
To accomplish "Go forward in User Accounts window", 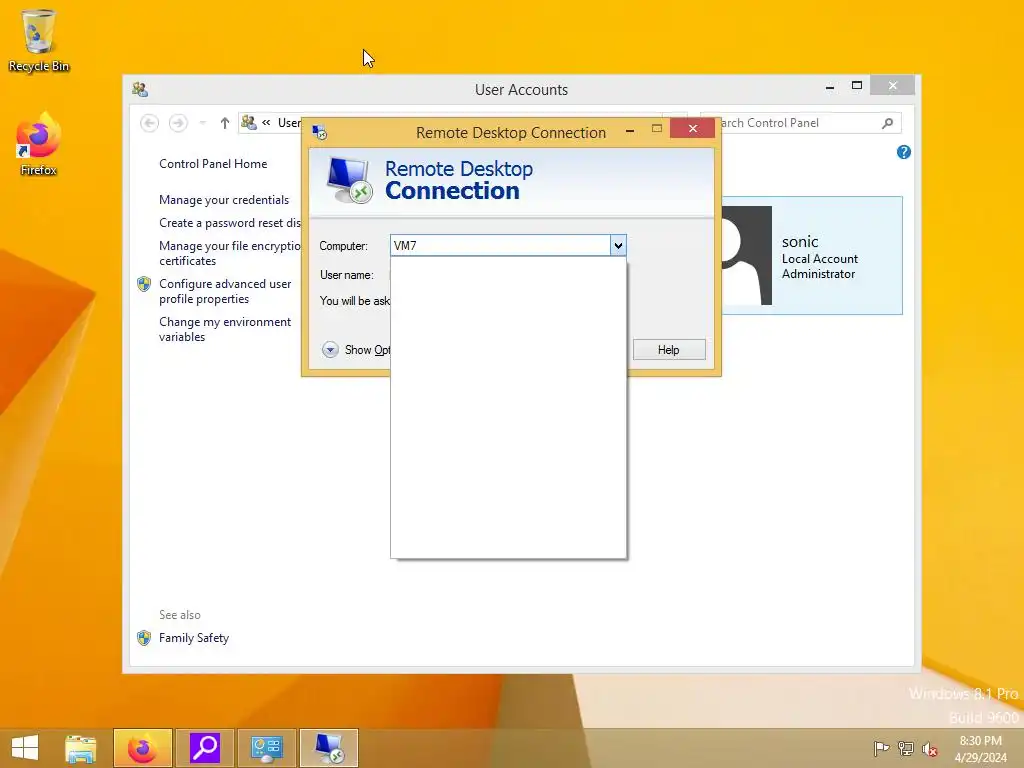I will [178, 123].
